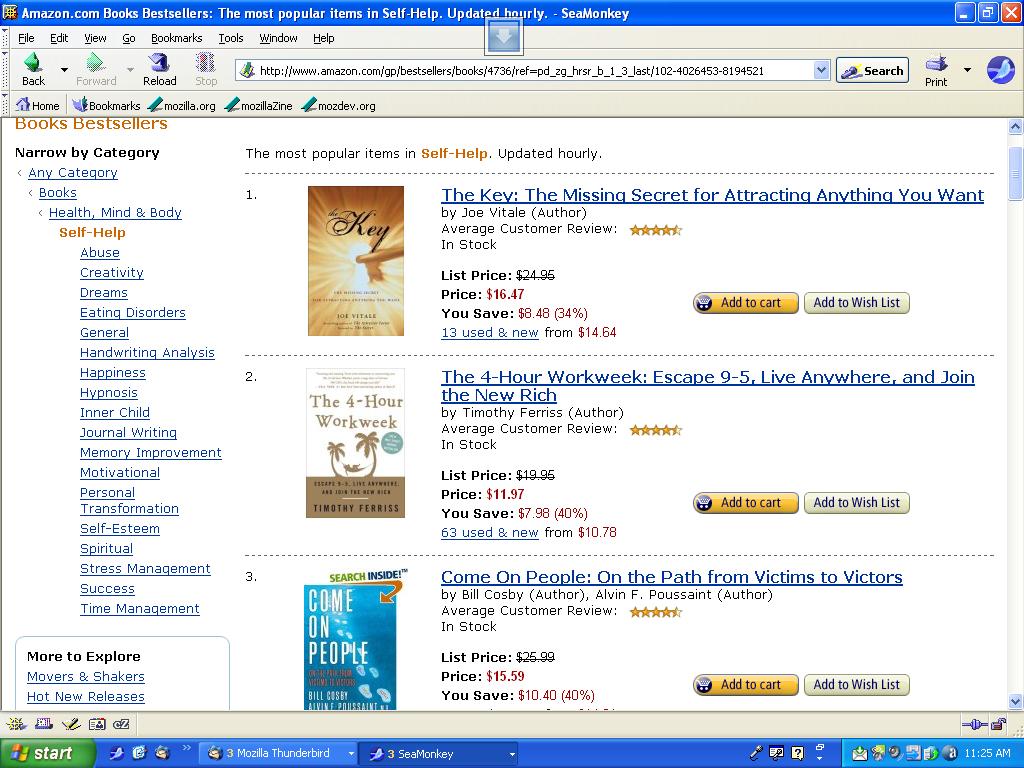Open the Tools menu

231,38
